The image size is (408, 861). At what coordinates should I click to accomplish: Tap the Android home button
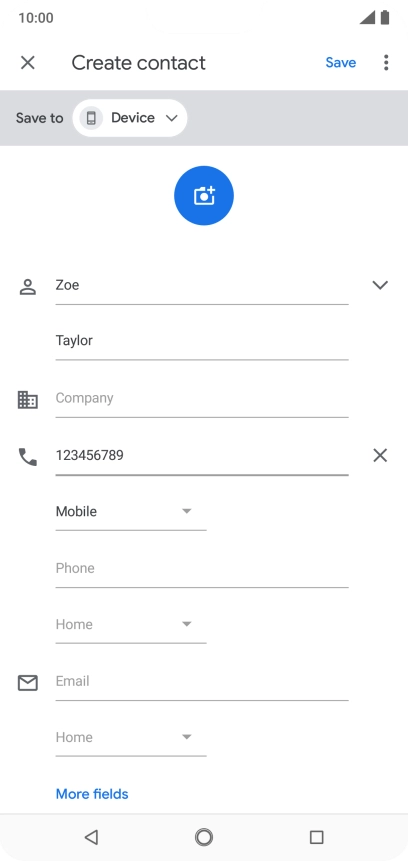(x=204, y=837)
